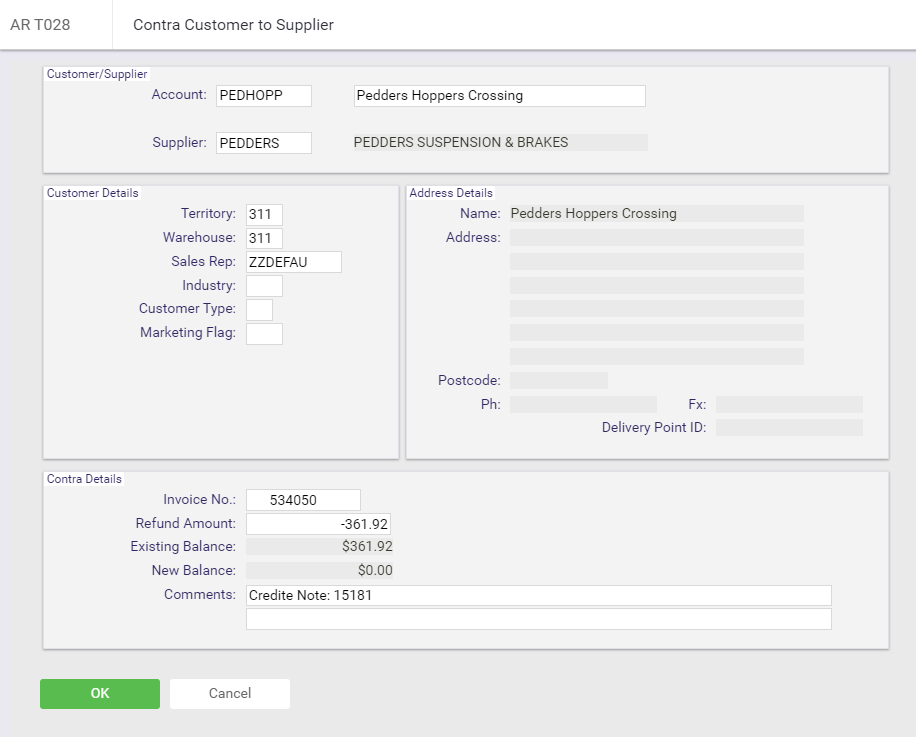Click the Invoice No. field 534050
This screenshot has width=916, height=737.
click(x=303, y=500)
